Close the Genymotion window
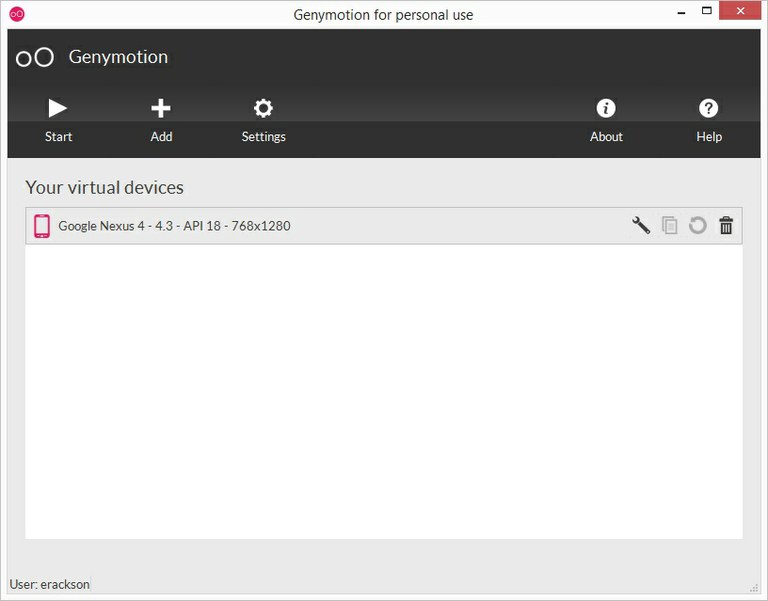768x601 pixels. [x=740, y=11]
